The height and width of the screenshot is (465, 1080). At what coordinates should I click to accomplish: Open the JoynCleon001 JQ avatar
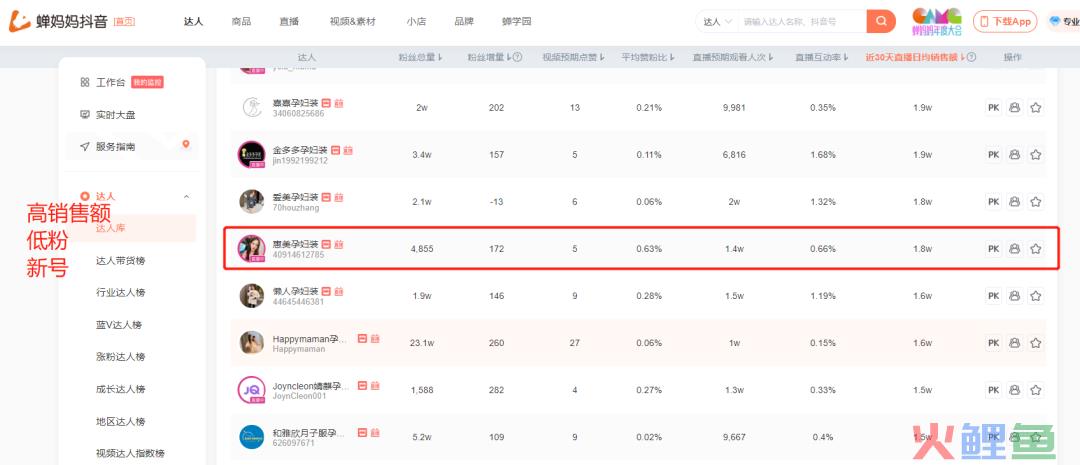point(251,390)
